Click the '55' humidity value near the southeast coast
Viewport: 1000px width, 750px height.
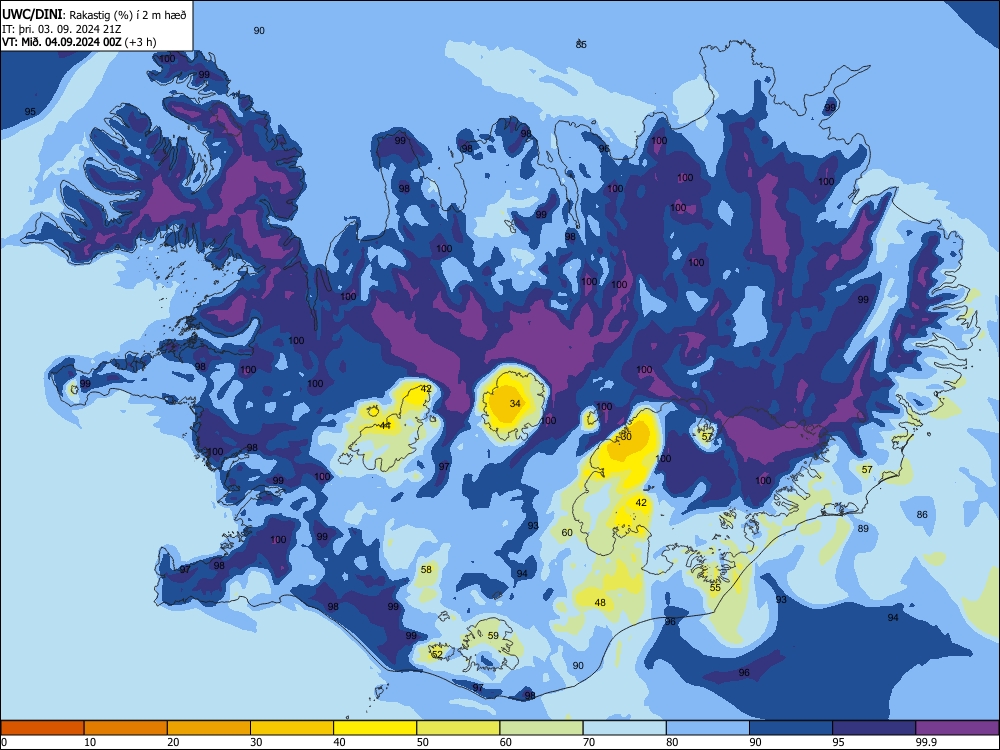716,587
